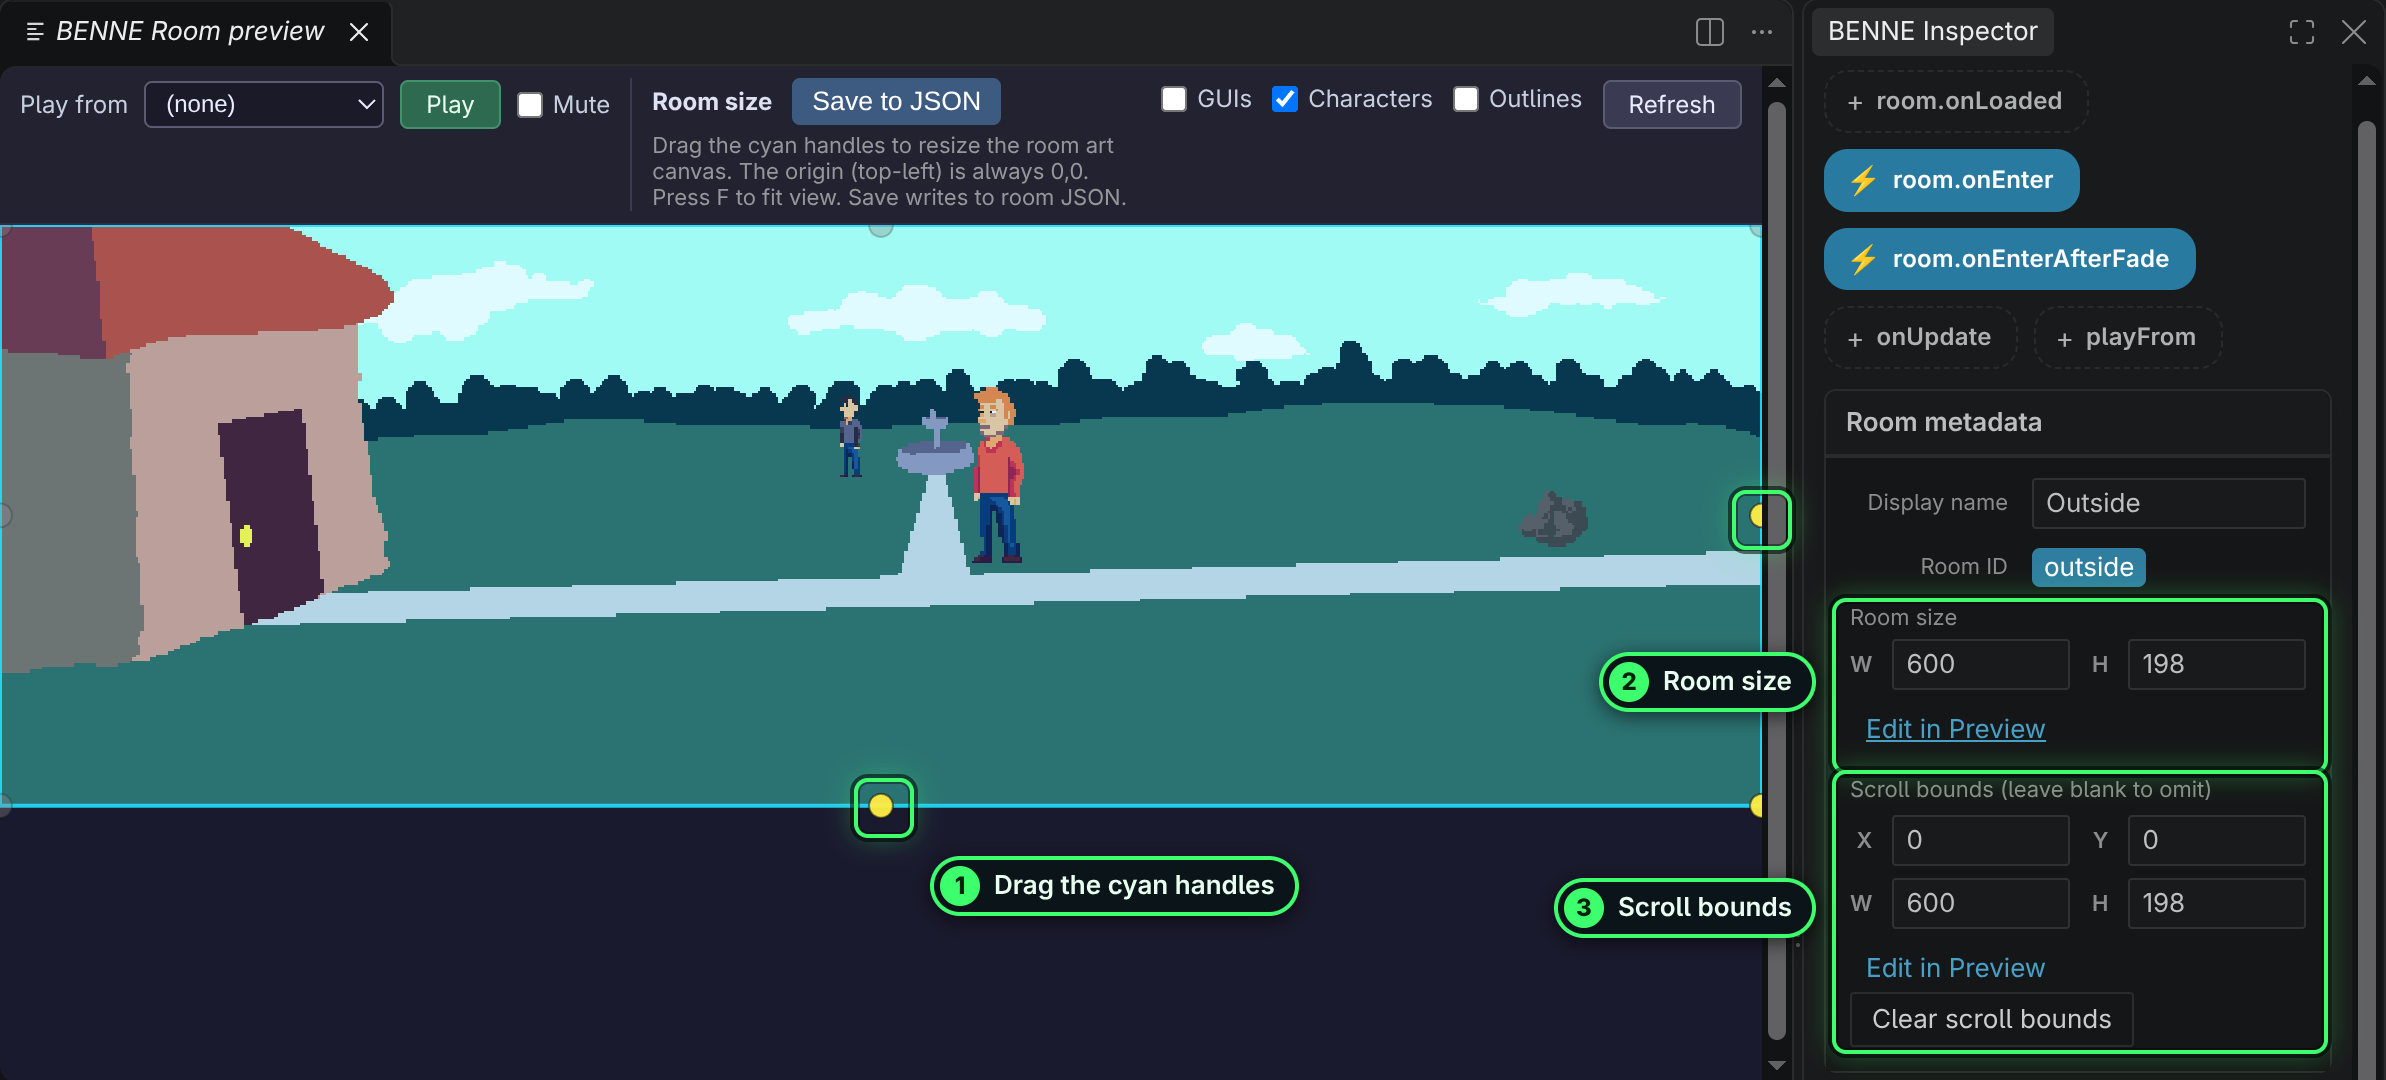This screenshot has width=2386, height=1080.
Task: Click the preview scrollbar down arrow
Action: click(x=1777, y=1065)
